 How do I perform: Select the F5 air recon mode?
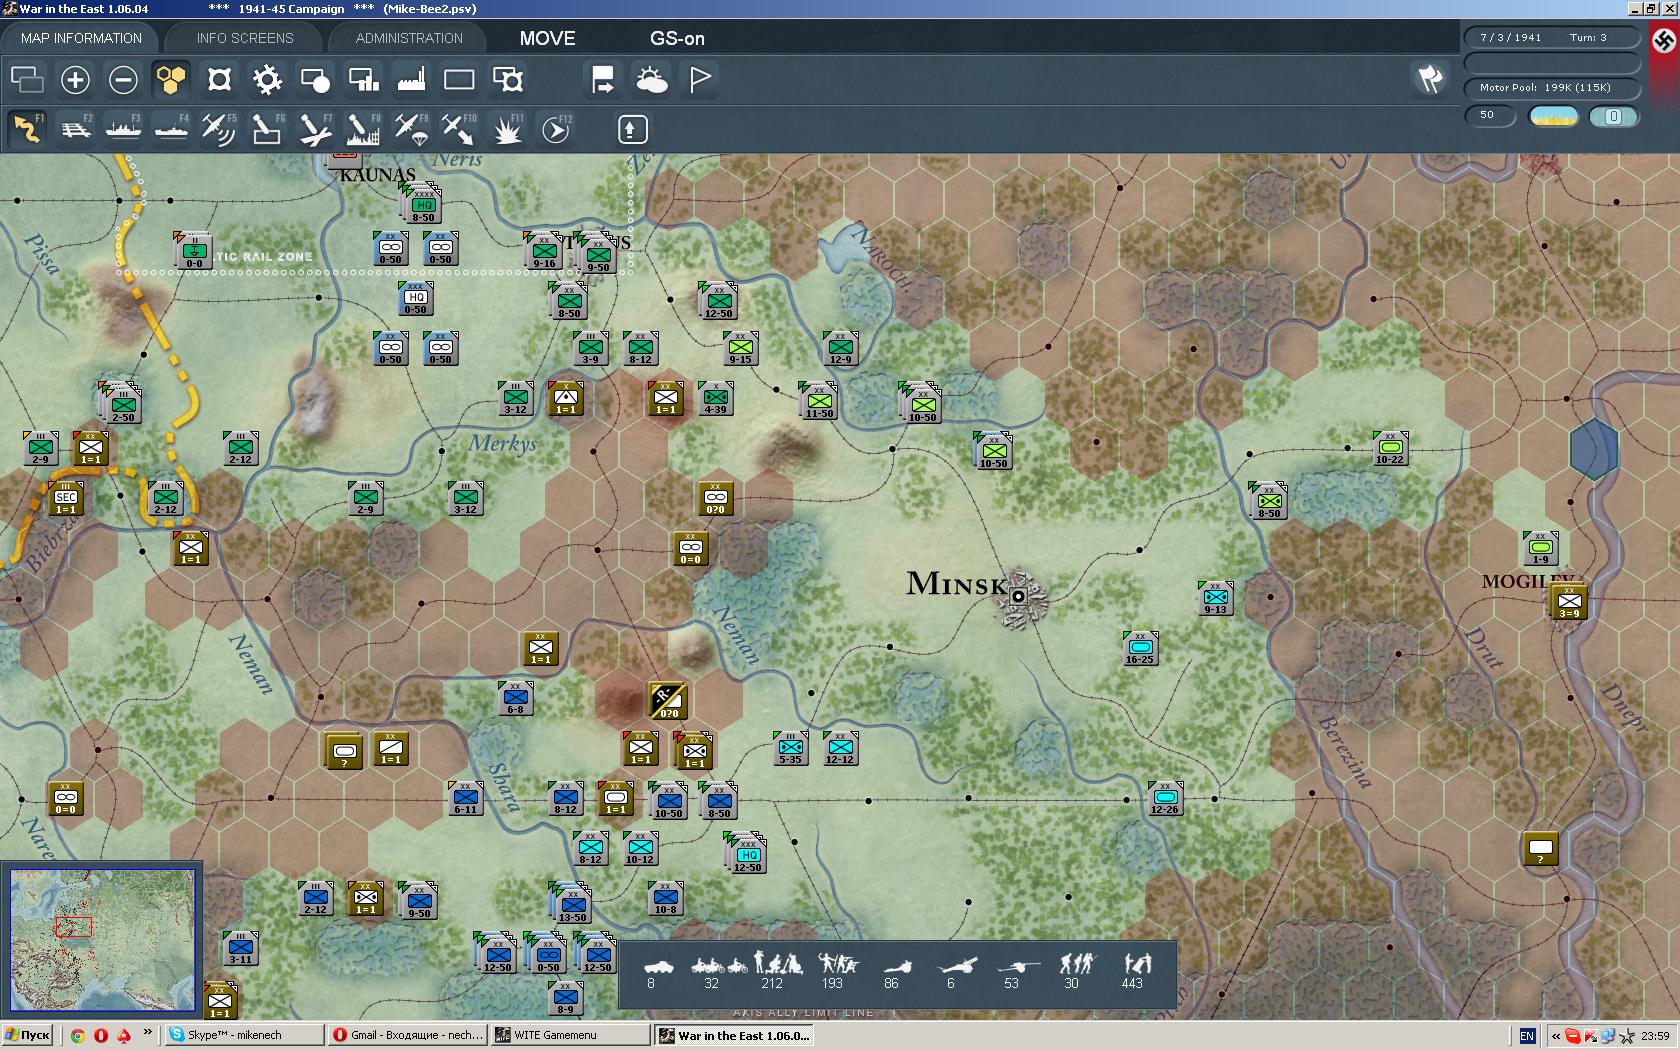219,129
